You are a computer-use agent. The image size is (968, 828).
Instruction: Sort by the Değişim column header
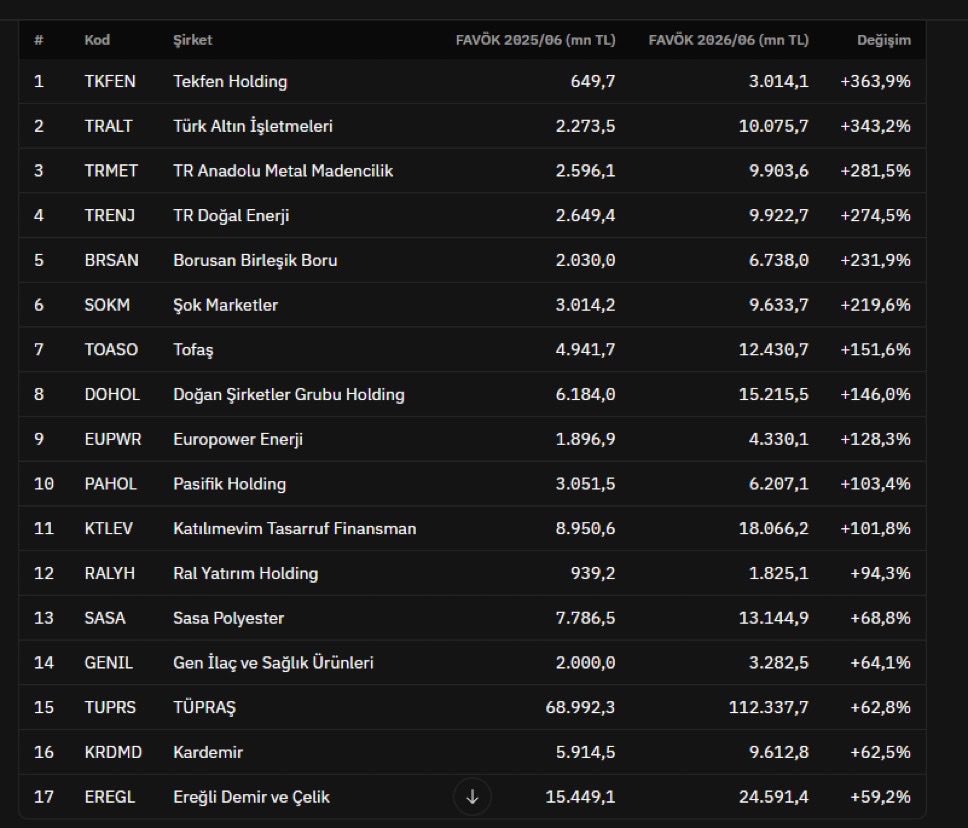(883, 40)
